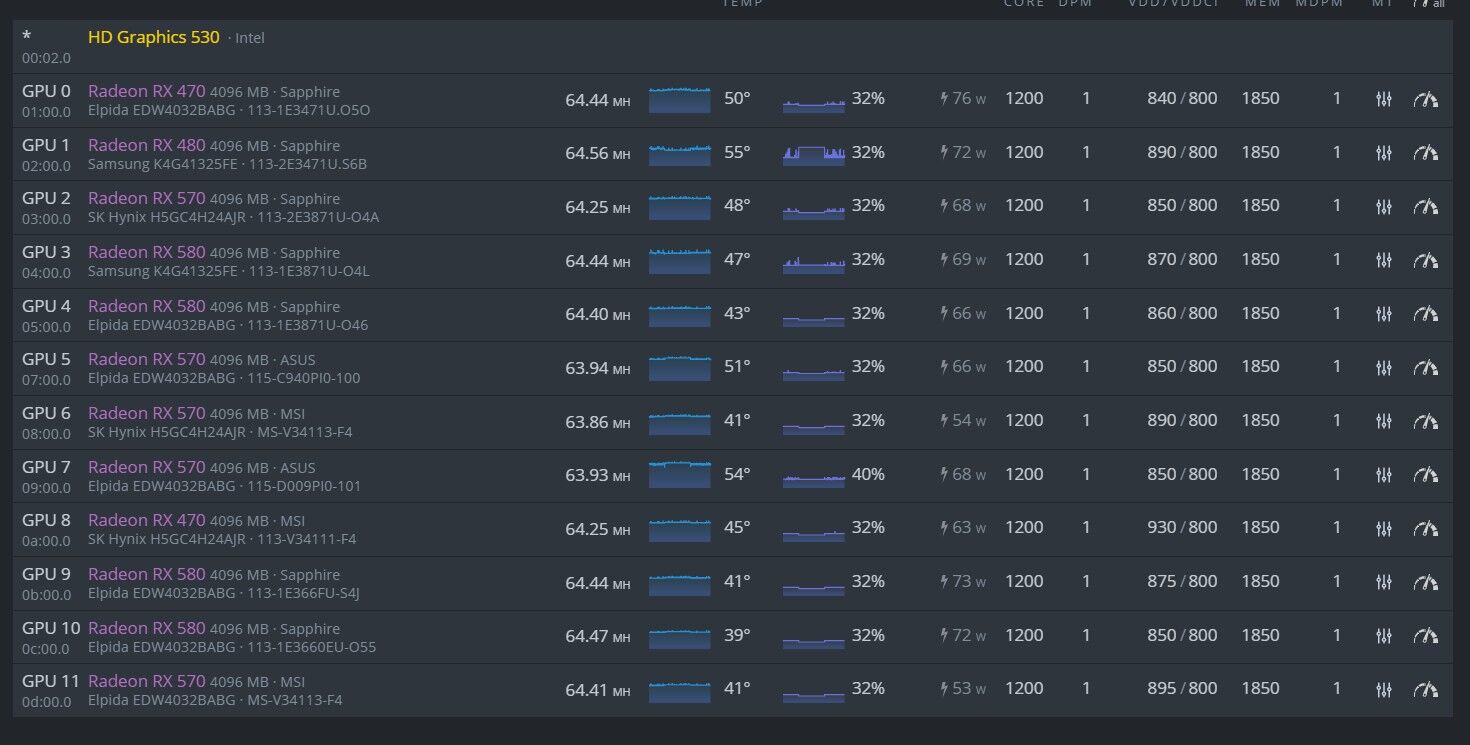Open tuning sliders icon for GPU 3
1470x745 pixels.
1384,260
